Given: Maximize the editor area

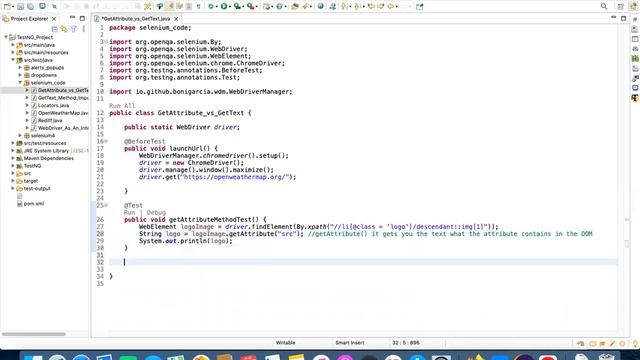Looking at the screenshot, I should pos(623,18).
